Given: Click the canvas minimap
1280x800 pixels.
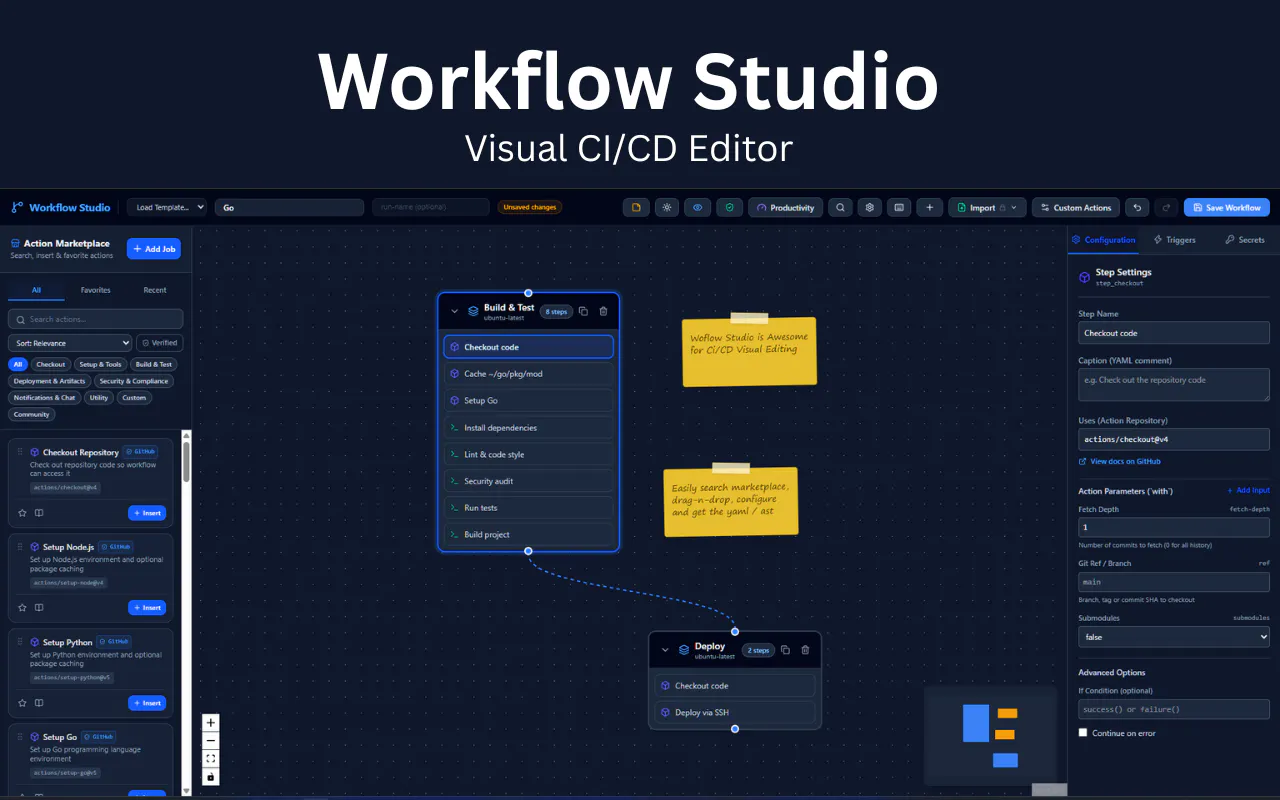Looking at the screenshot, I should (x=990, y=735).
